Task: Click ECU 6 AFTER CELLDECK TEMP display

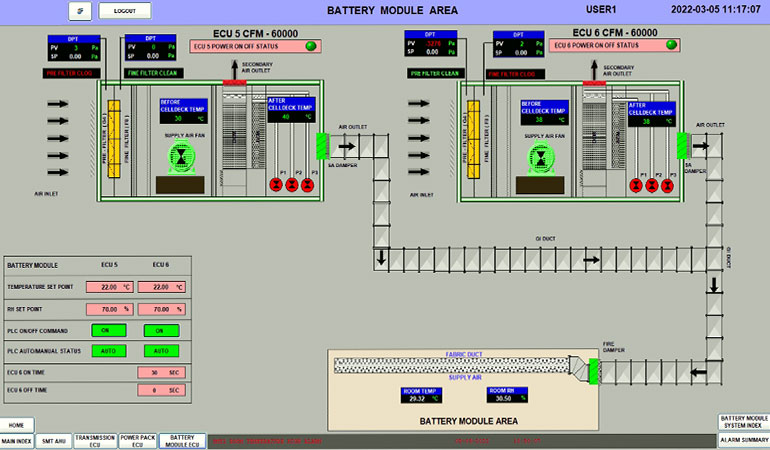Action: click(652, 114)
